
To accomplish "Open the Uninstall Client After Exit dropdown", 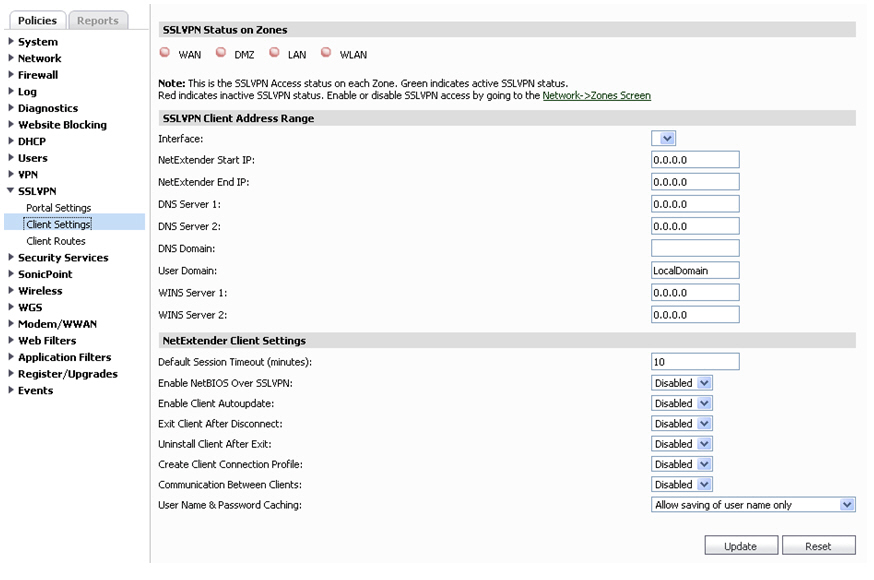I will click(x=682, y=444).
